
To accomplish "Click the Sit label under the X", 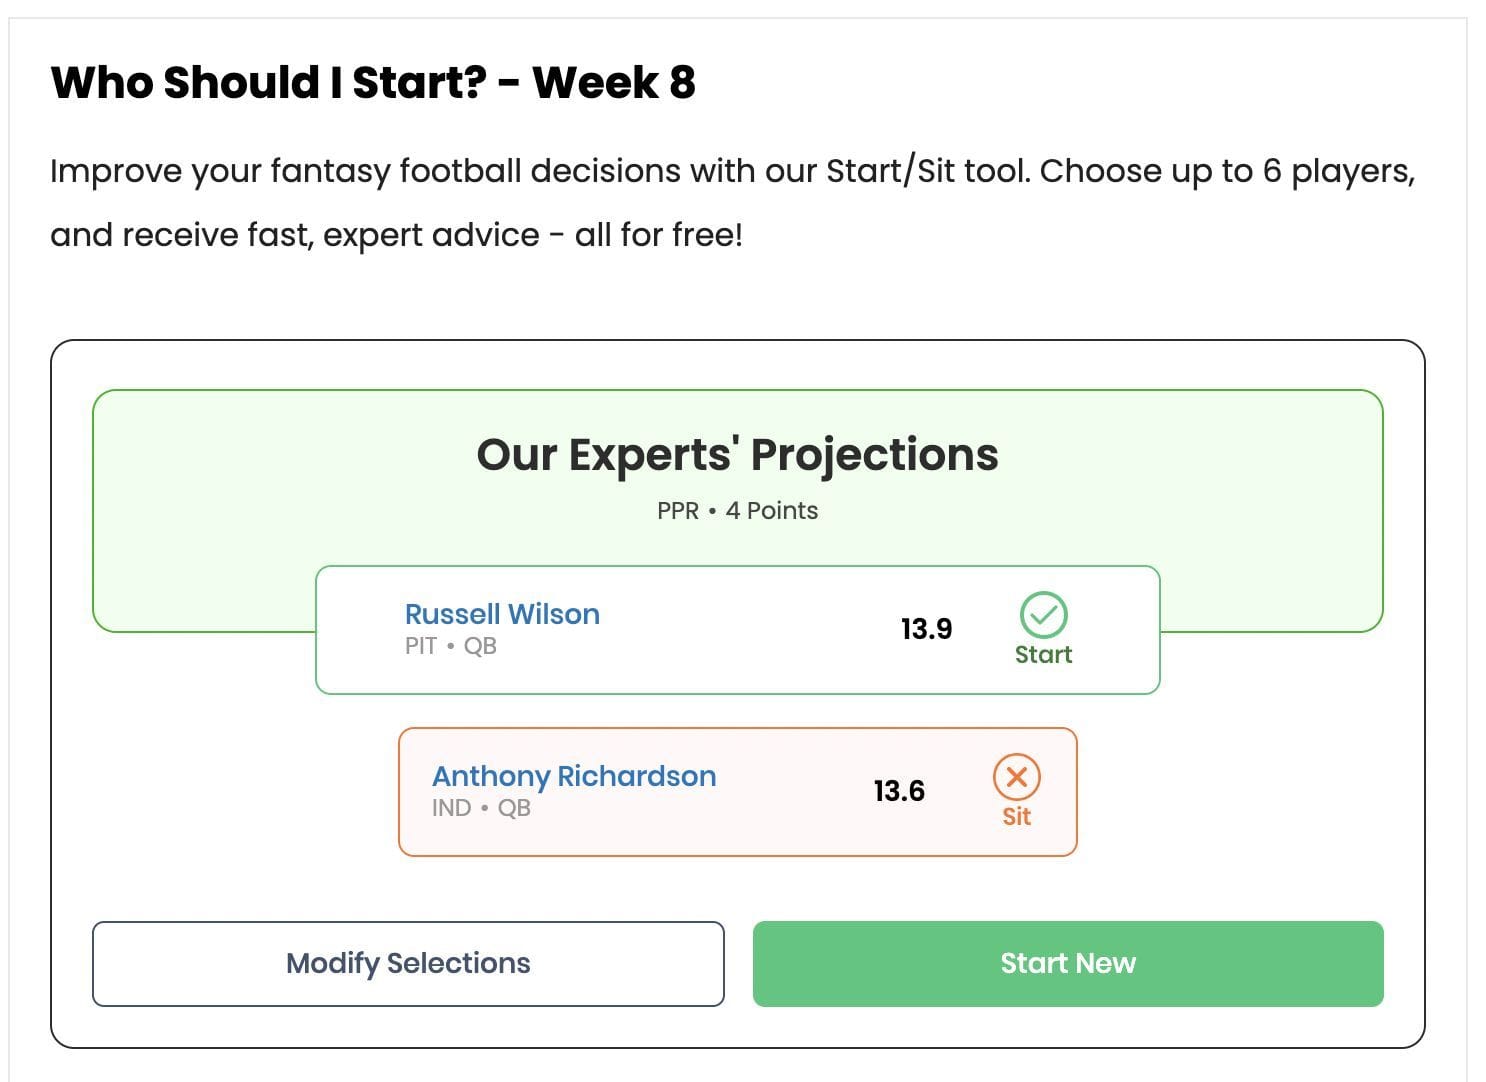I will 1016,817.
